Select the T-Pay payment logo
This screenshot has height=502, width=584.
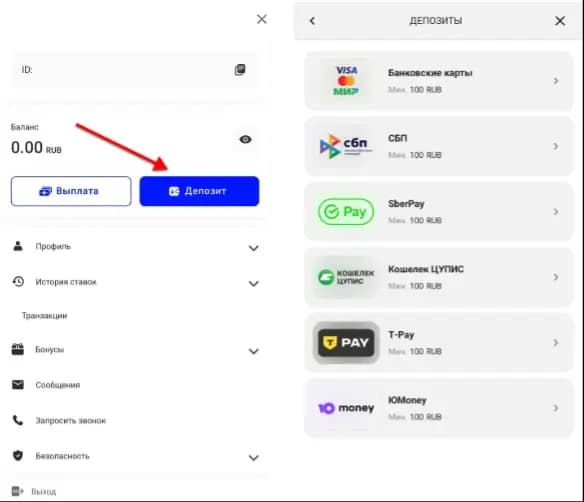point(346,343)
